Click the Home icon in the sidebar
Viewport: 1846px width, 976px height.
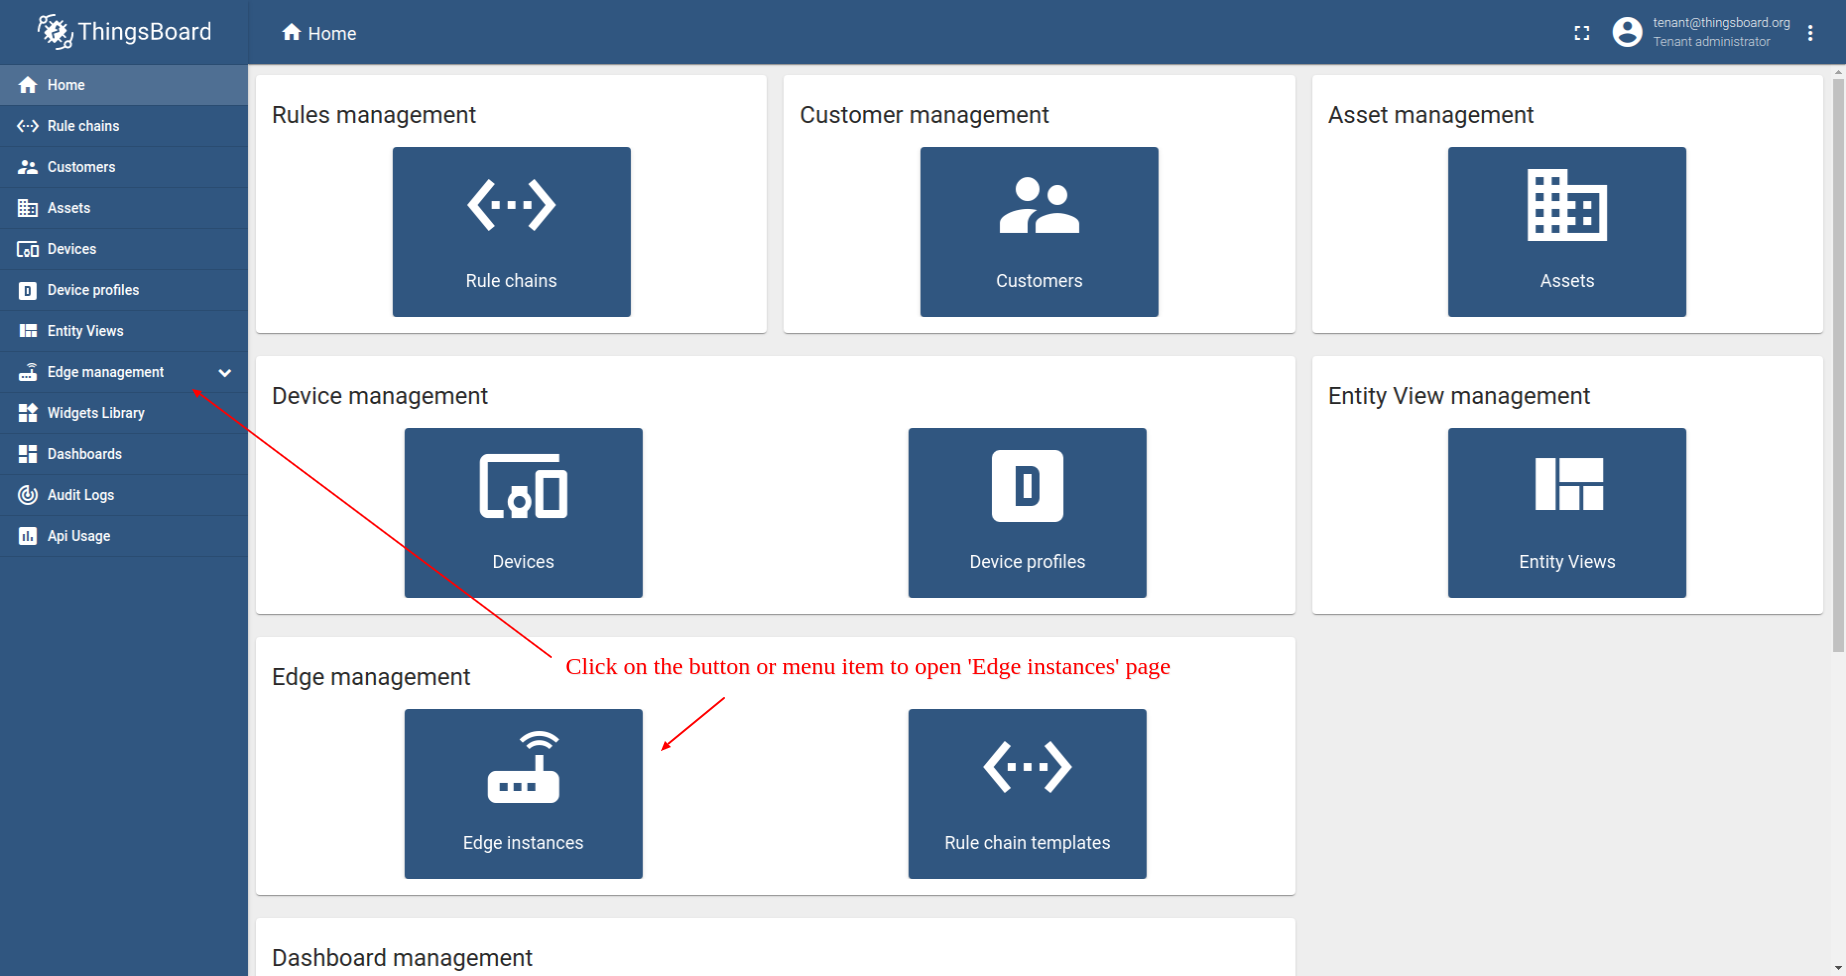point(28,85)
